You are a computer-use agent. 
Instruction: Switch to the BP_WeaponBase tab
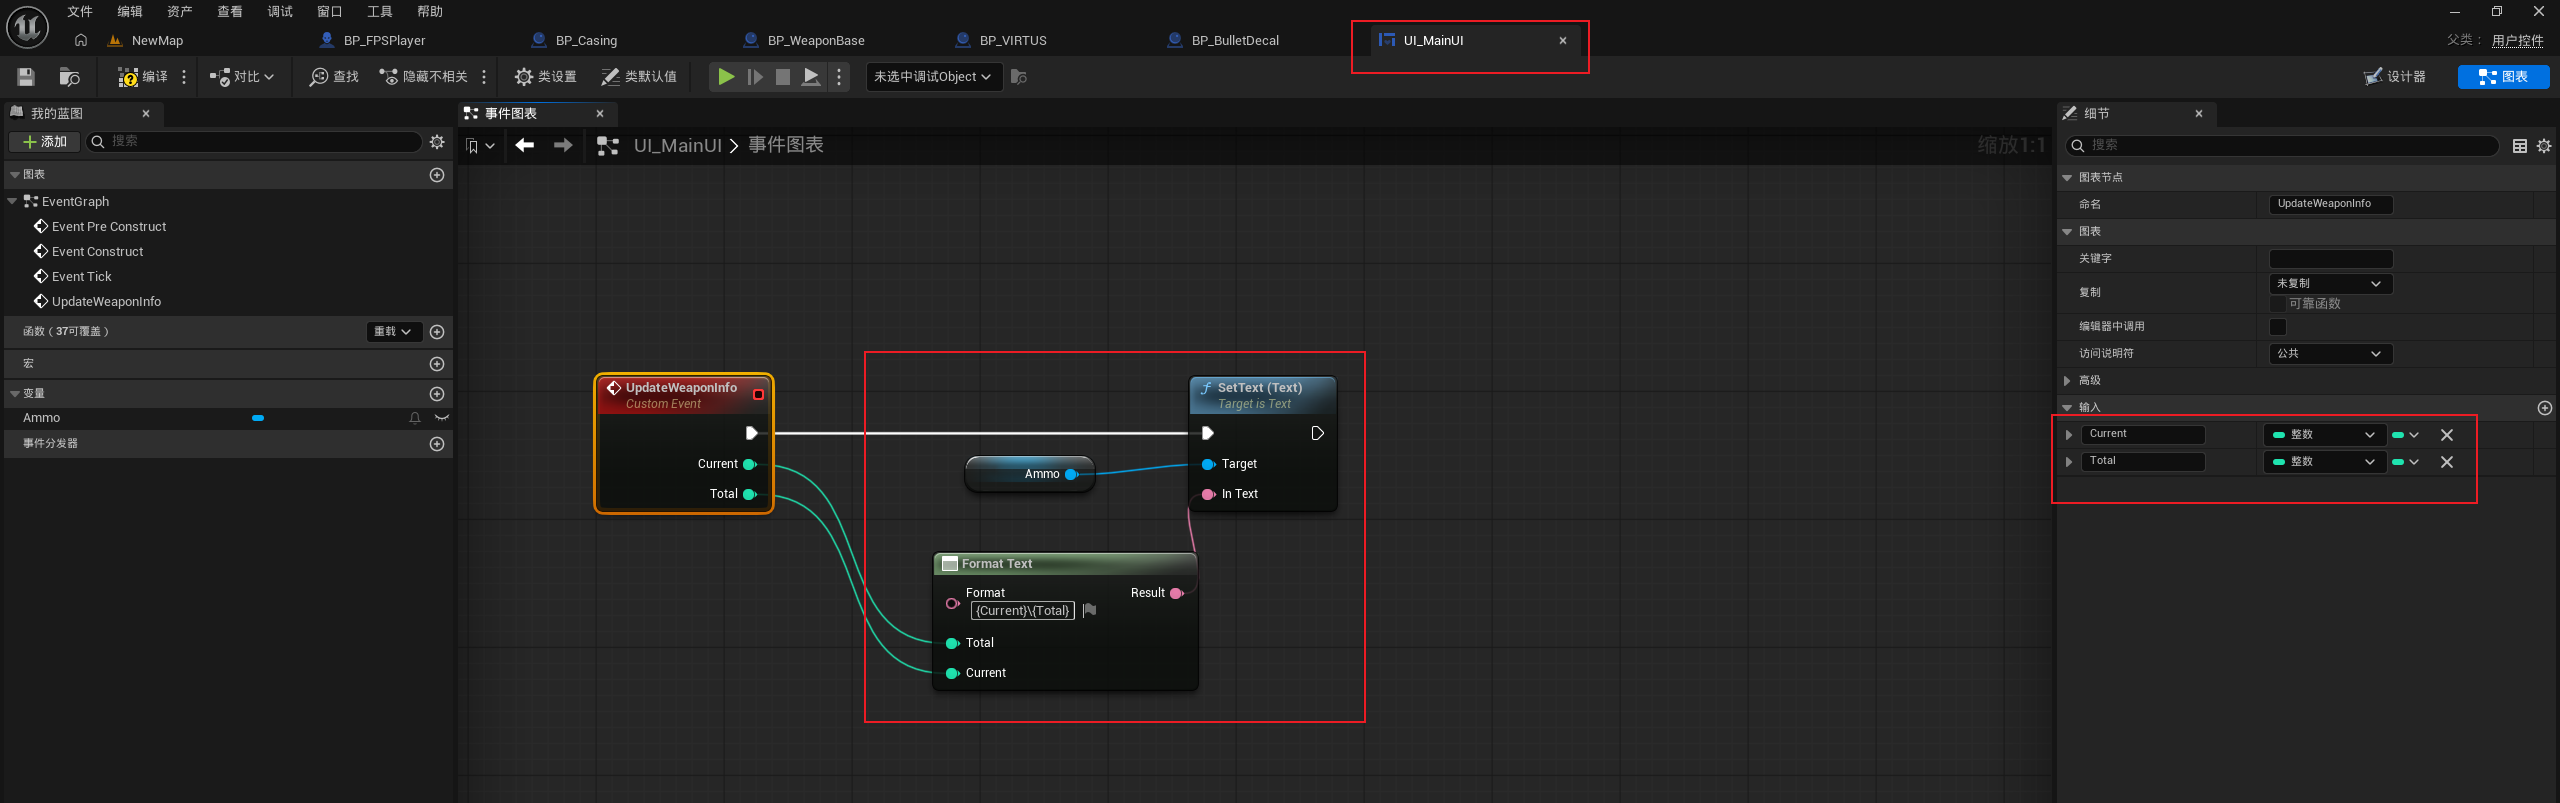[x=816, y=41]
